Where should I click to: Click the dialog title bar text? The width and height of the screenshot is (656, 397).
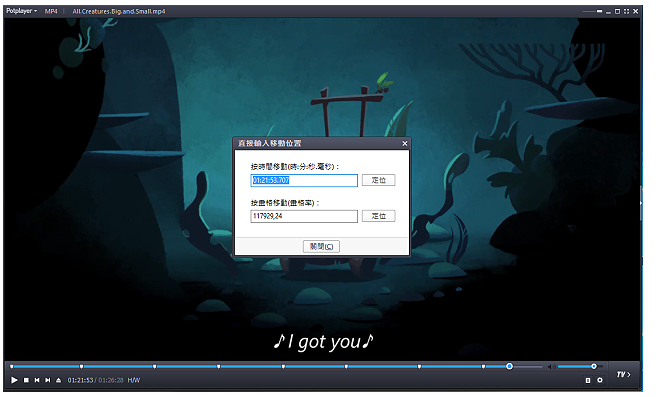point(269,143)
